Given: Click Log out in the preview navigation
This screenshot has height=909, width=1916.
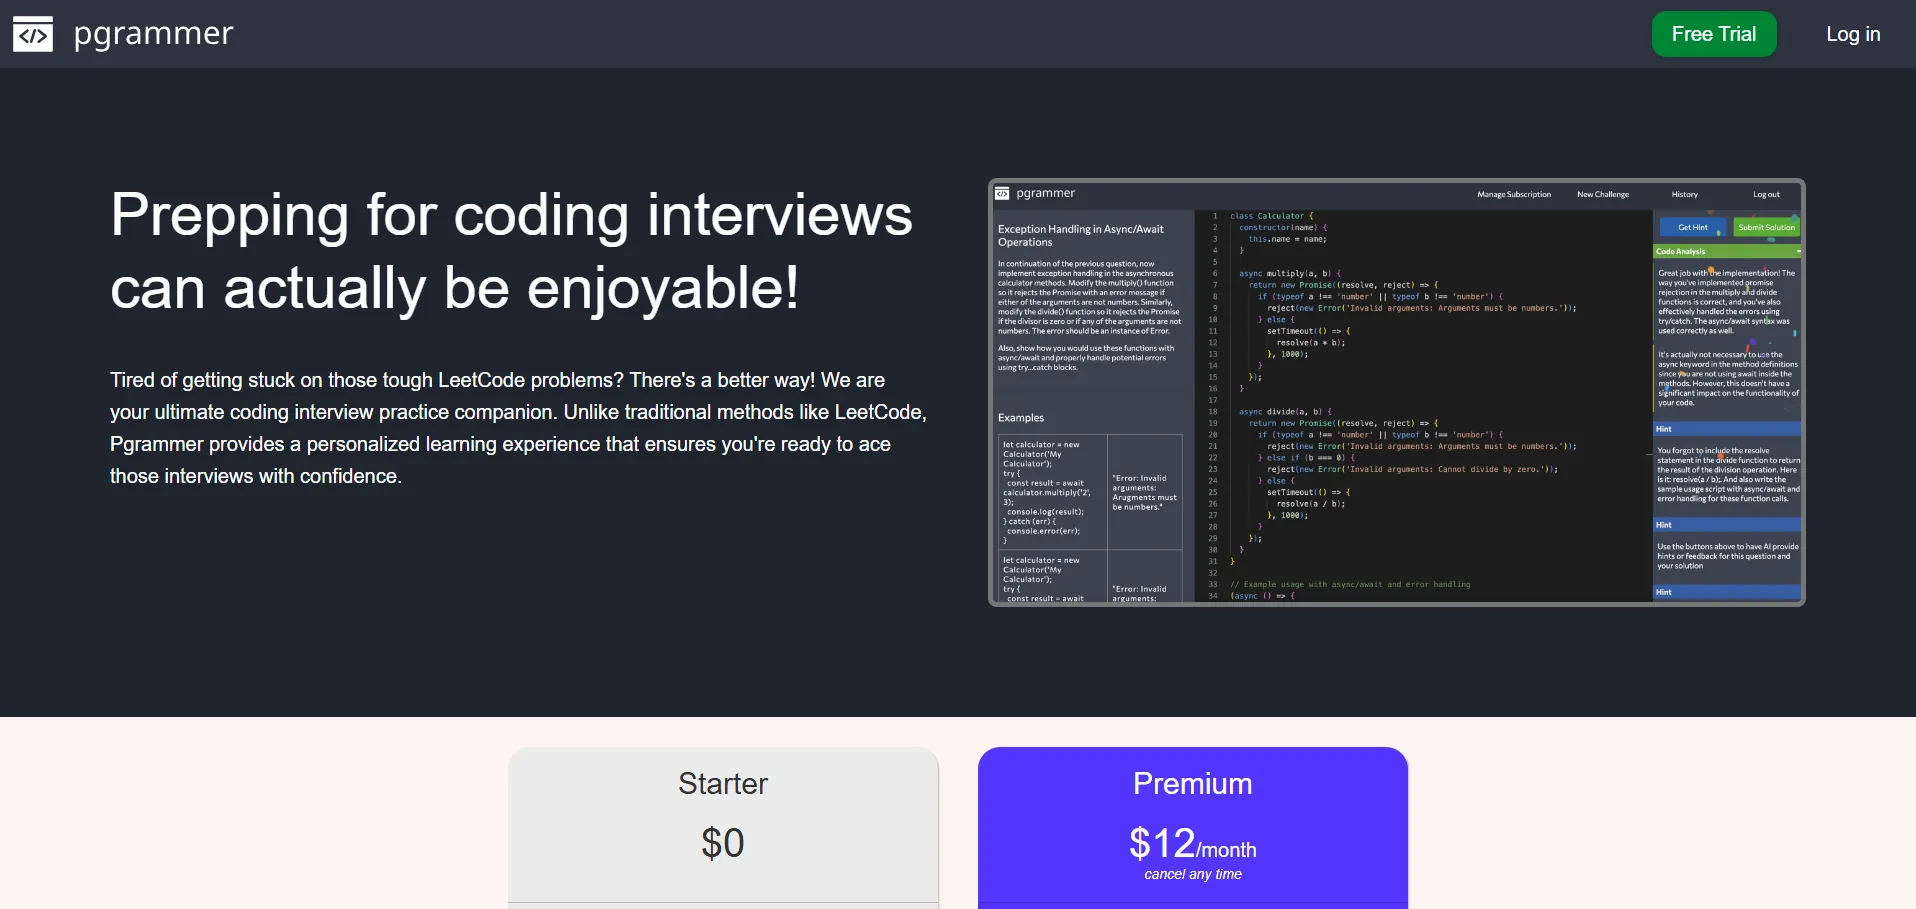Looking at the screenshot, I should pos(1765,195).
